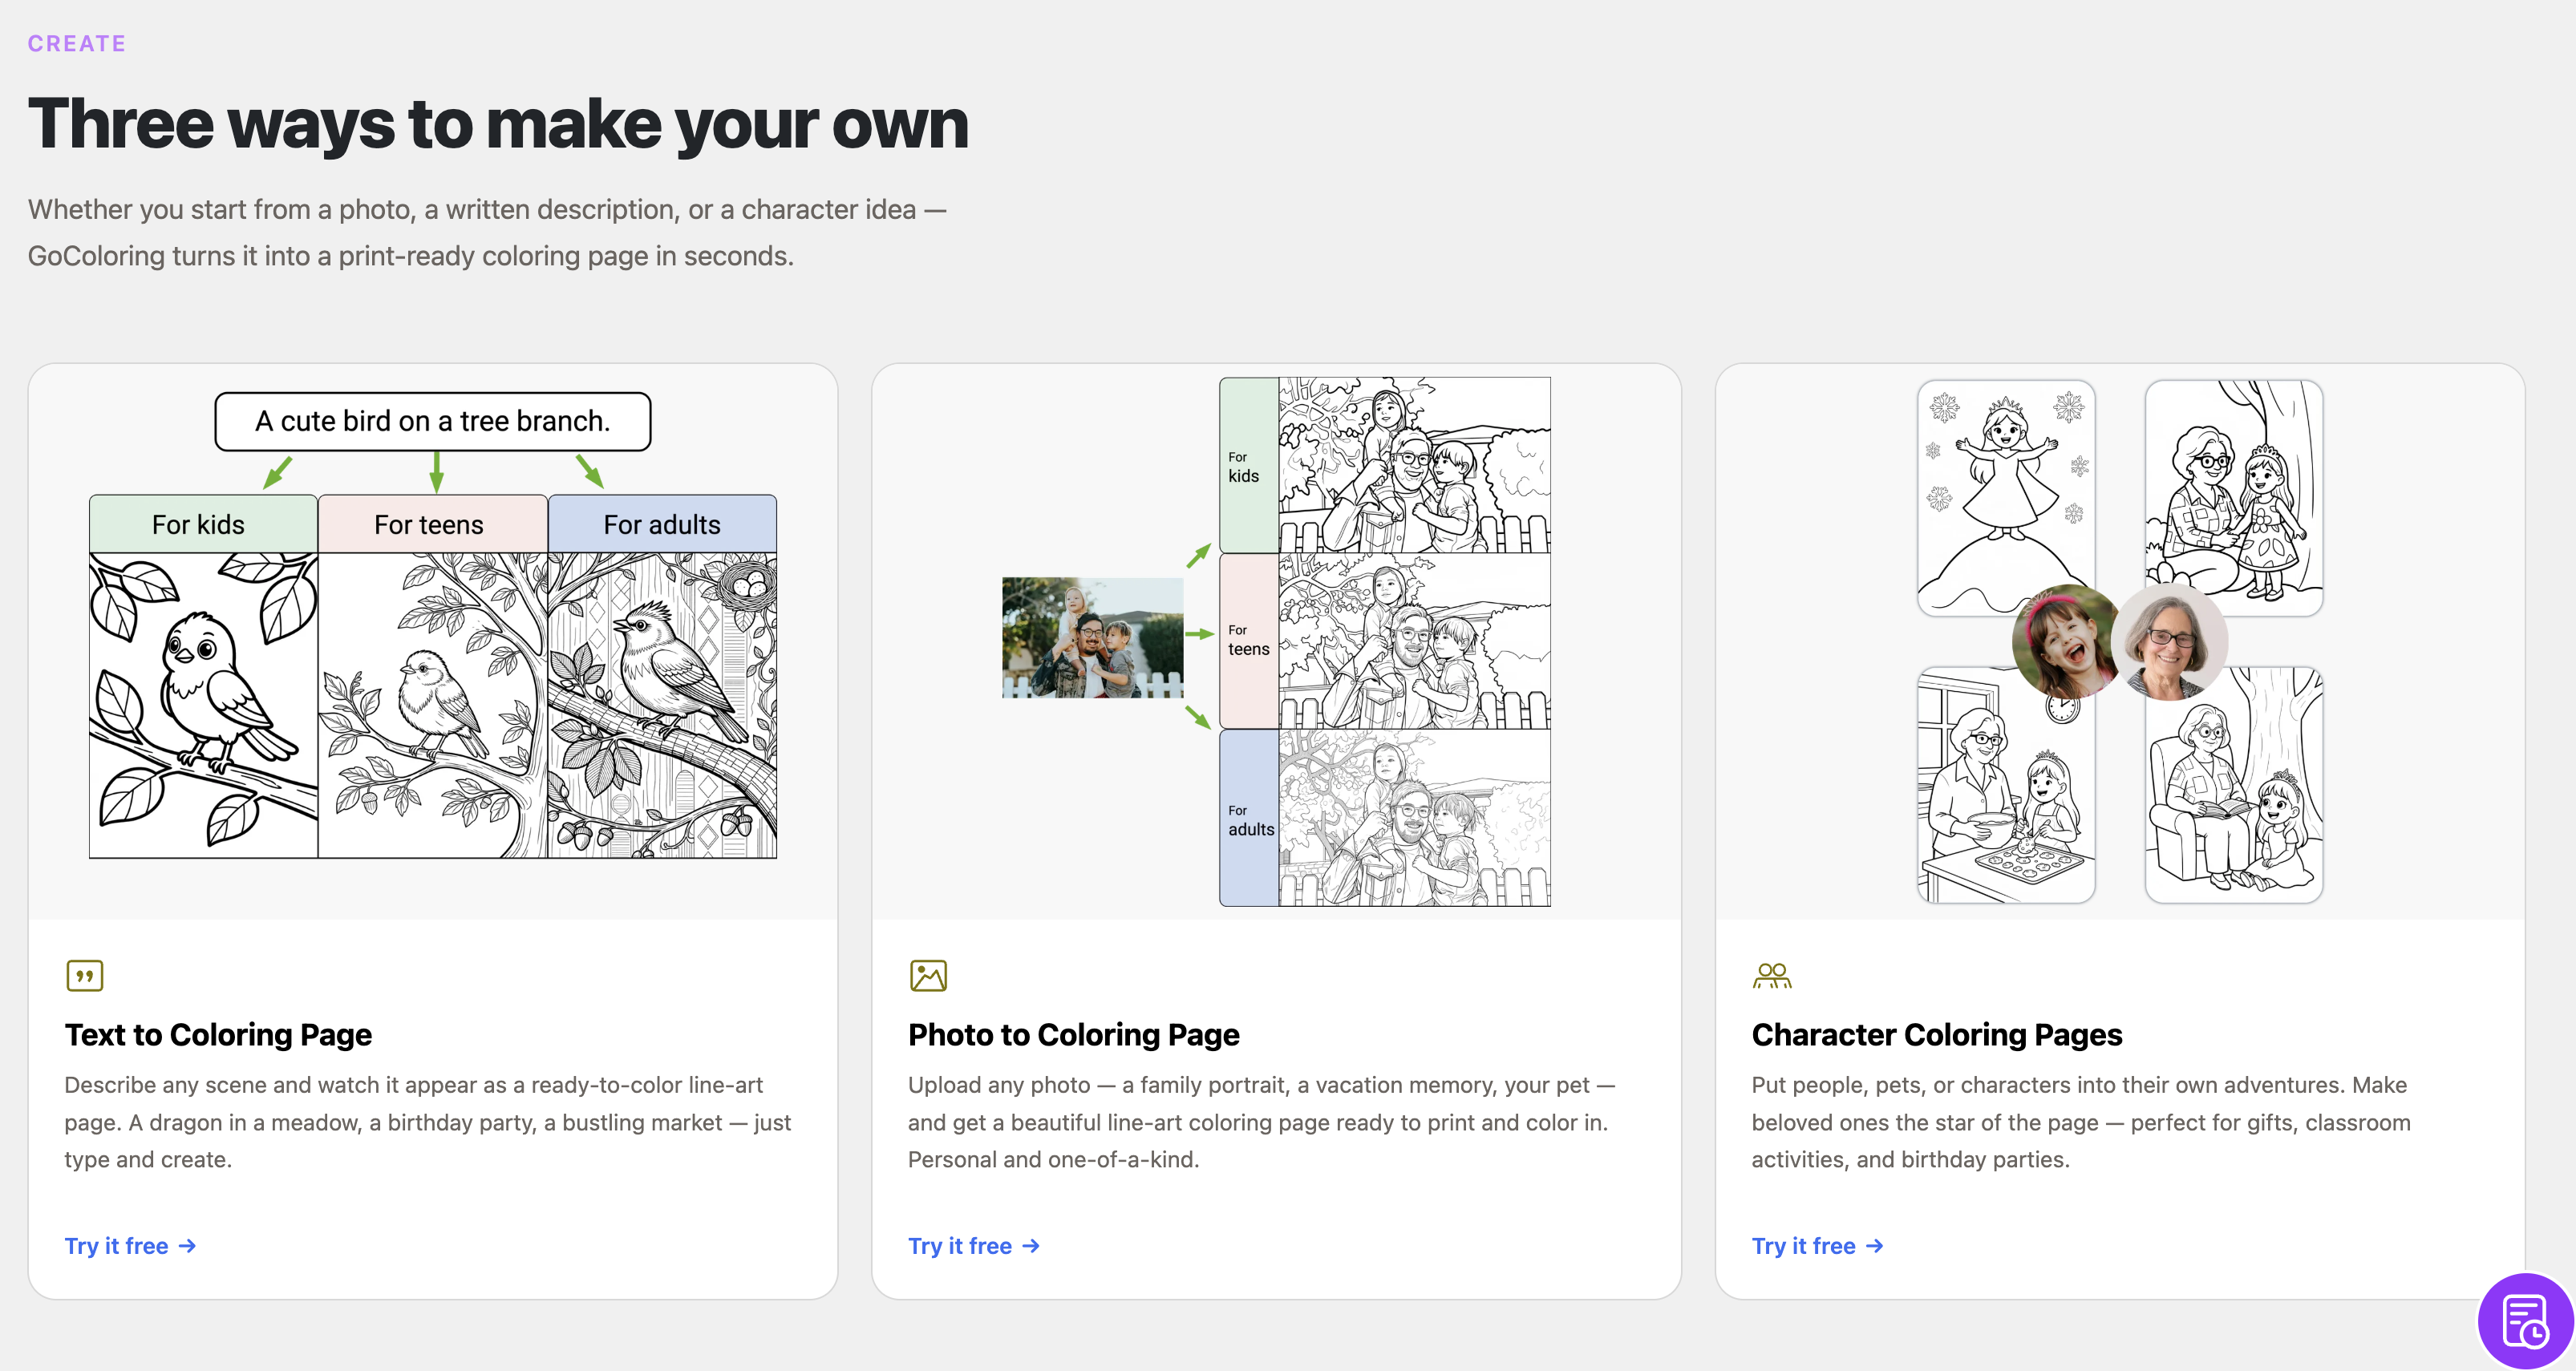Select the For teens bird illustration label

click(432, 524)
